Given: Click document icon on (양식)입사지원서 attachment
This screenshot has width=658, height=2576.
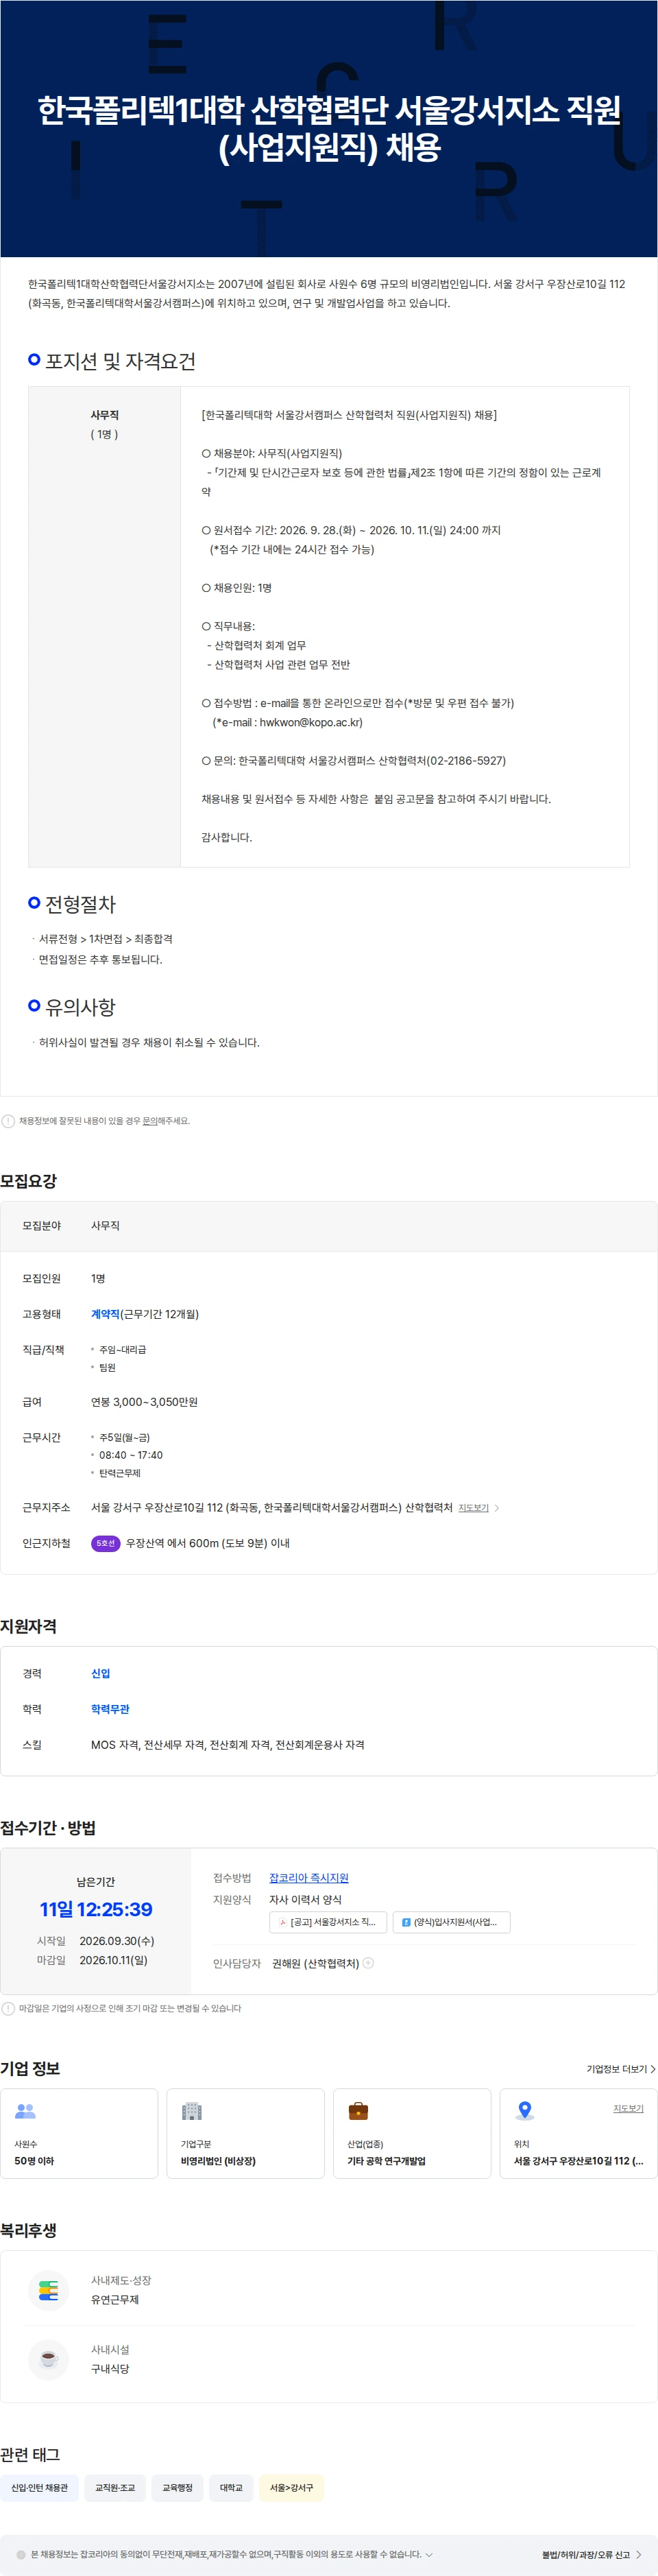Looking at the screenshot, I should pyautogui.click(x=406, y=1922).
